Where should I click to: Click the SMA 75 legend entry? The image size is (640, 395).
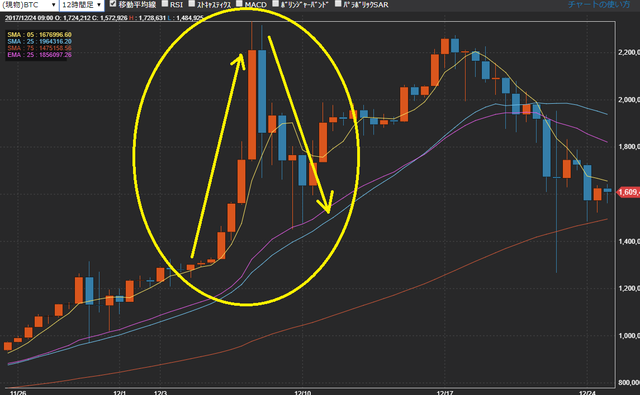(39, 48)
